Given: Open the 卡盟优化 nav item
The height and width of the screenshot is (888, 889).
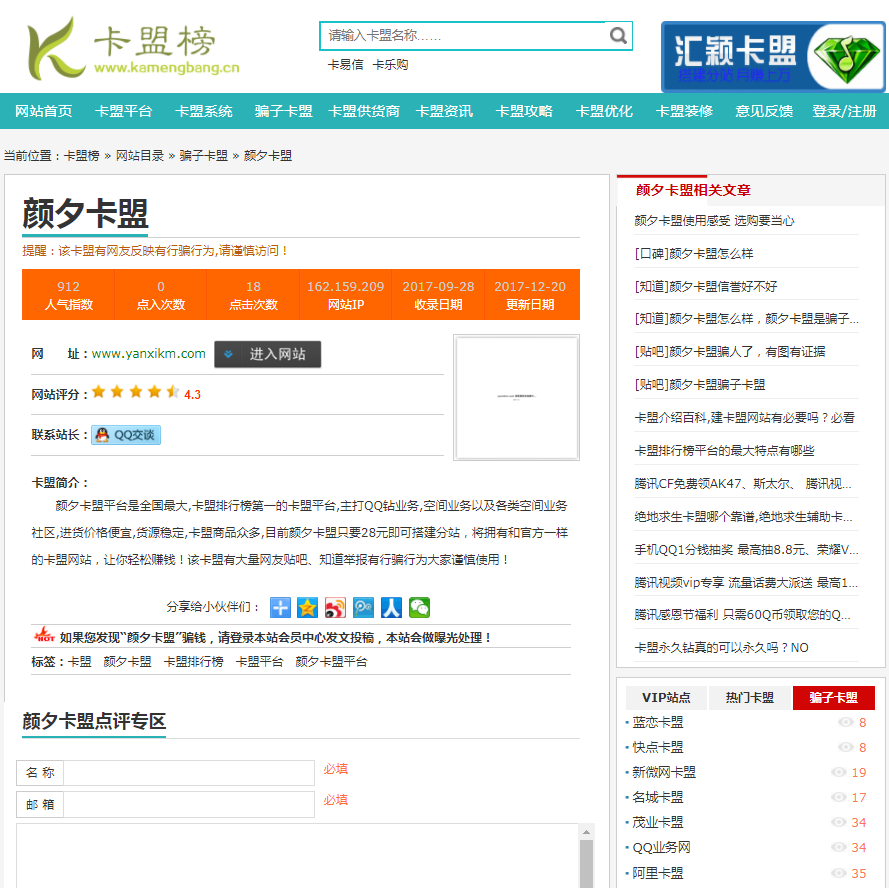Looking at the screenshot, I should [604, 111].
